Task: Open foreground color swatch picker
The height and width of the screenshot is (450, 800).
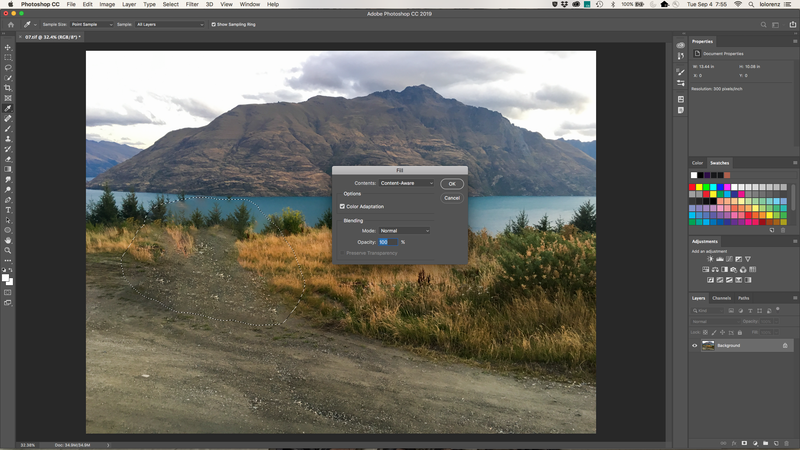Action: coord(6,278)
